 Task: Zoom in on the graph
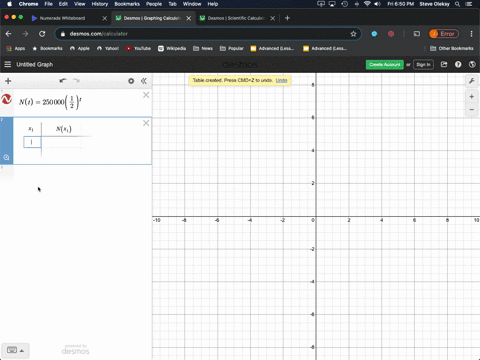[472, 97]
